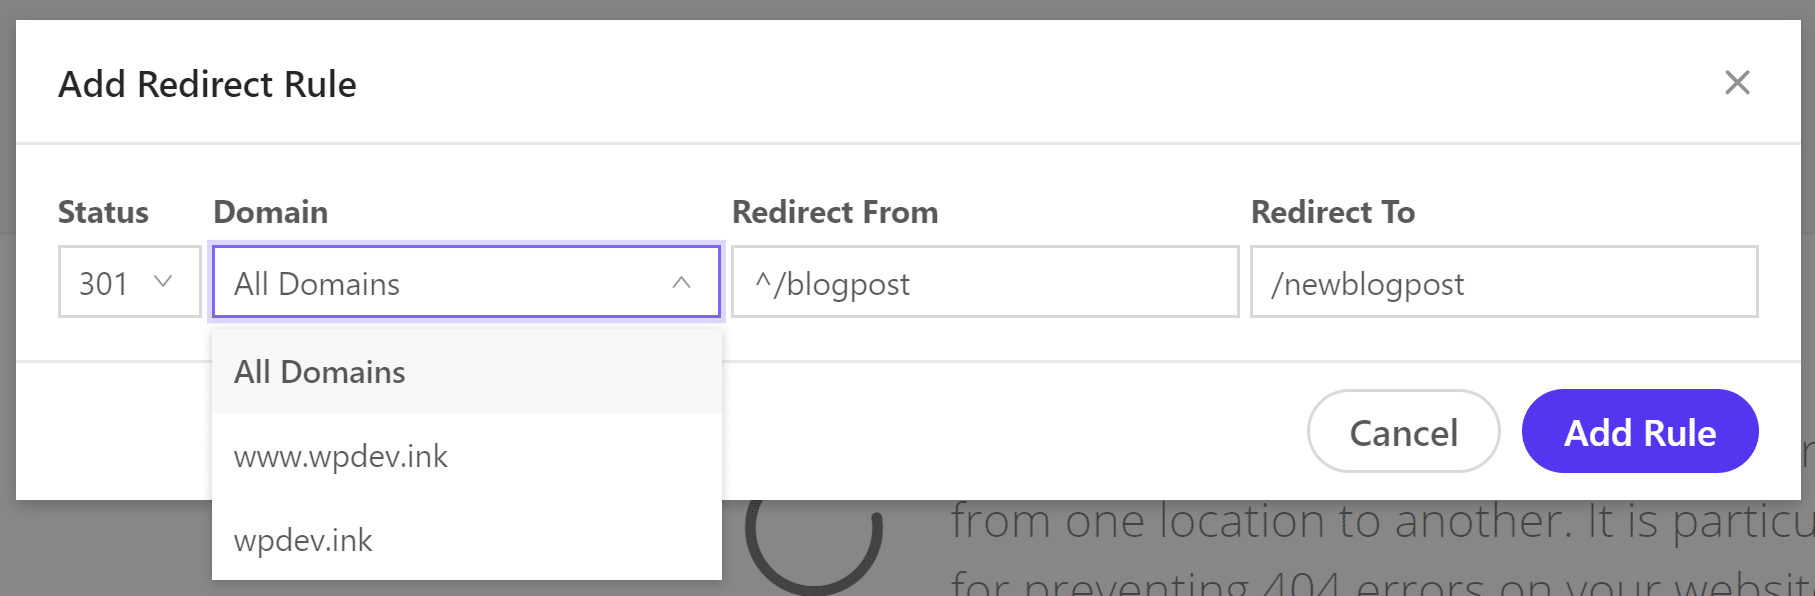1815x596 pixels.
Task: Click the Domain column header label
Action: click(270, 212)
